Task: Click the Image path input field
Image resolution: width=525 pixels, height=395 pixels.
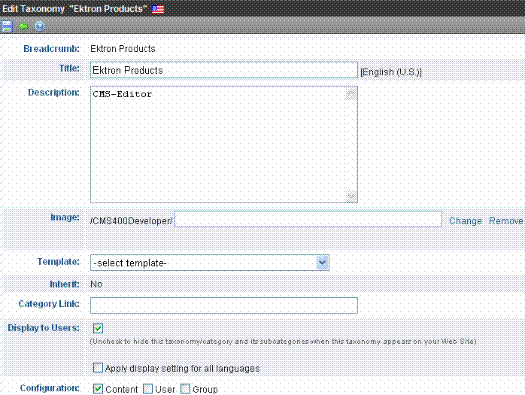Action: (308, 219)
